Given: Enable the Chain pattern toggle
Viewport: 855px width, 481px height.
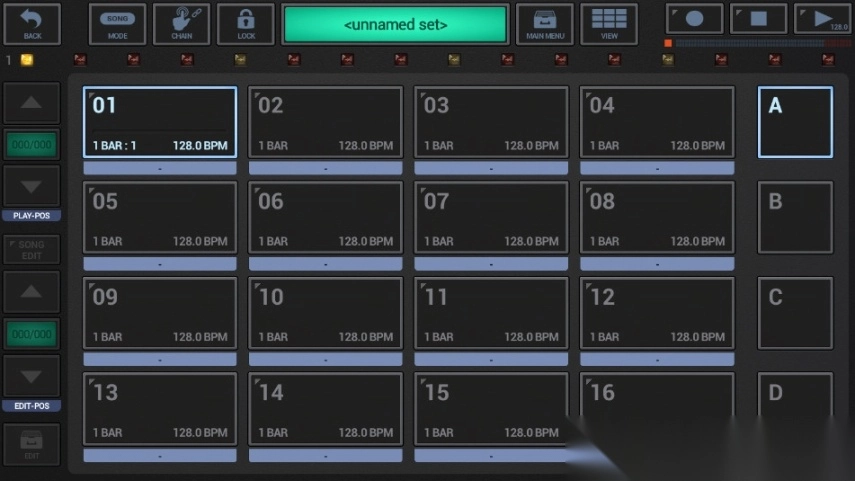Looking at the screenshot, I should coord(181,23).
